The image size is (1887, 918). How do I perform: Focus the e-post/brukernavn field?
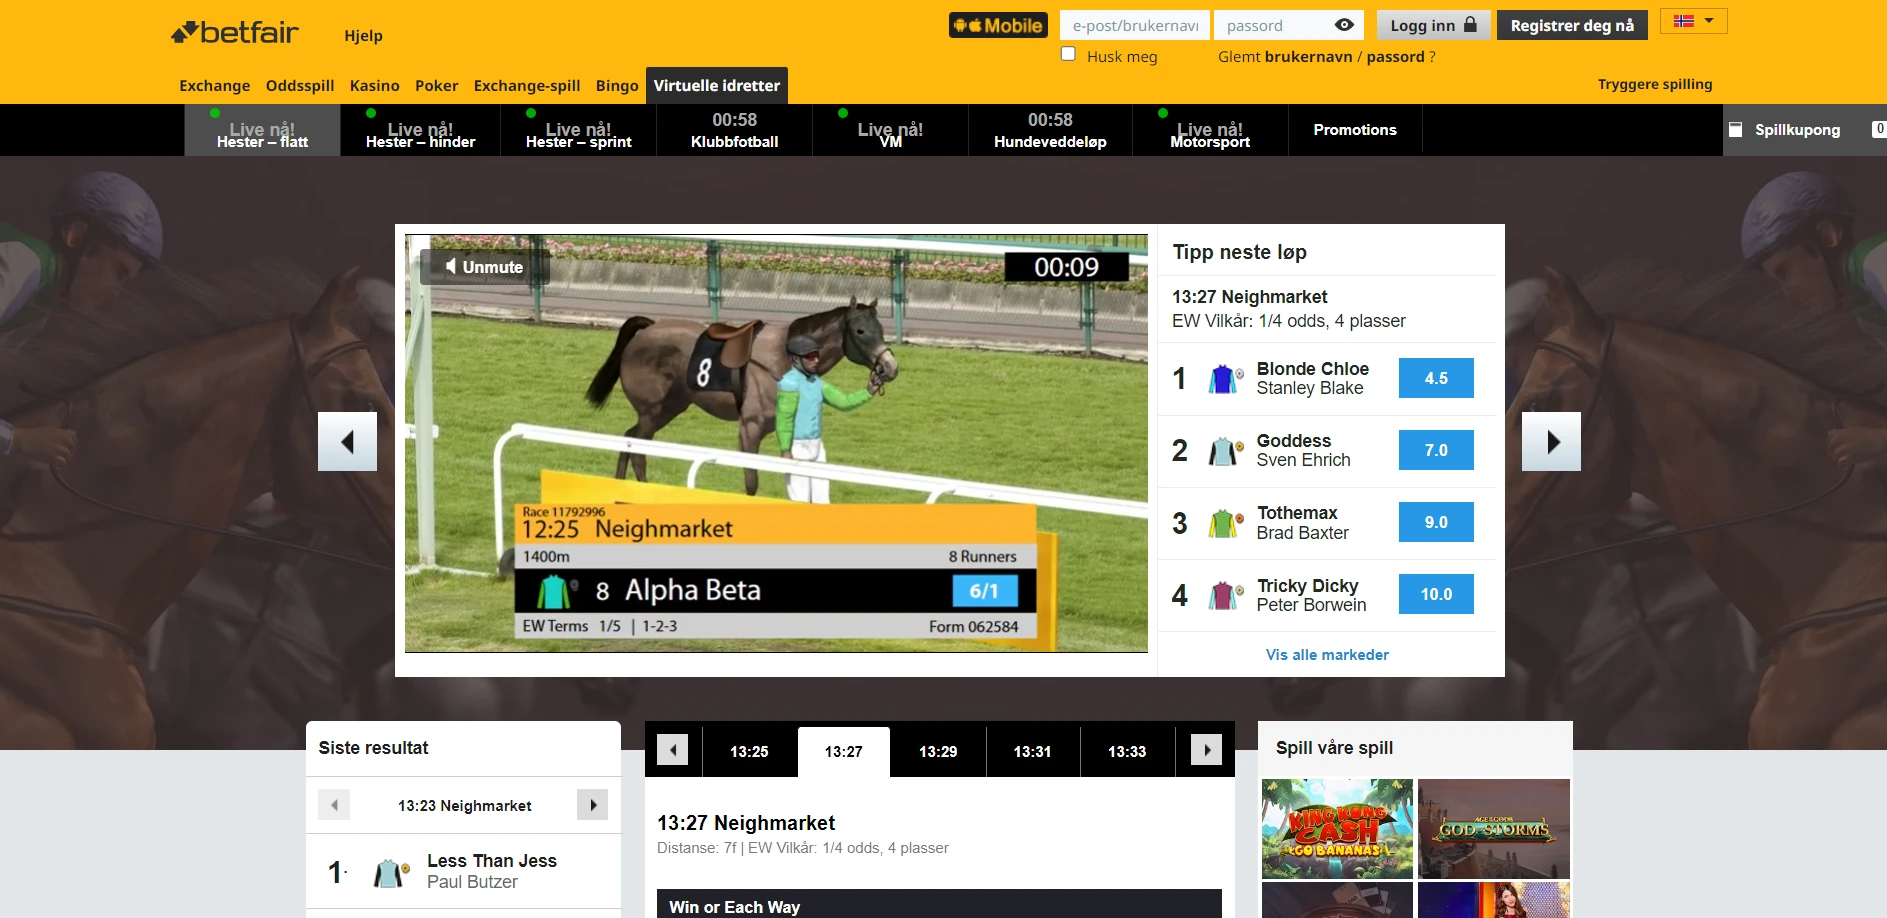coord(1135,25)
